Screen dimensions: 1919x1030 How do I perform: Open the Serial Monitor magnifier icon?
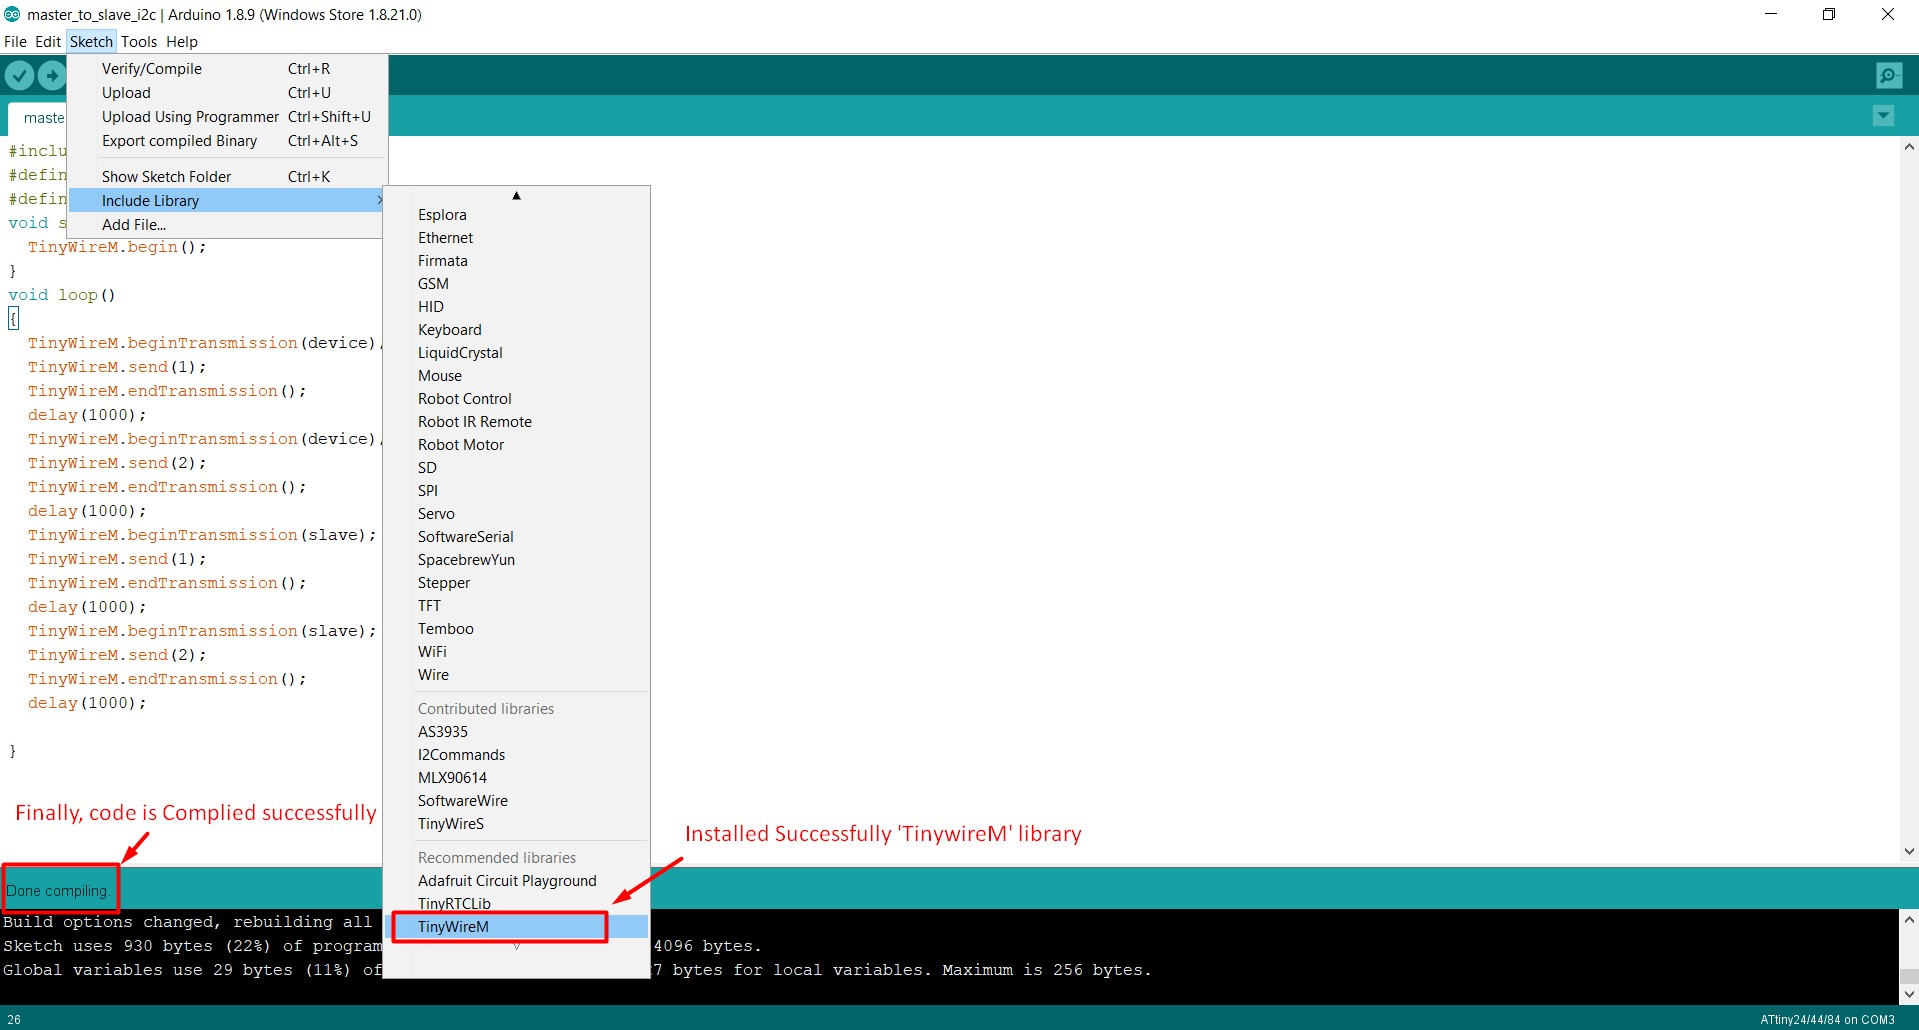coord(1889,75)
